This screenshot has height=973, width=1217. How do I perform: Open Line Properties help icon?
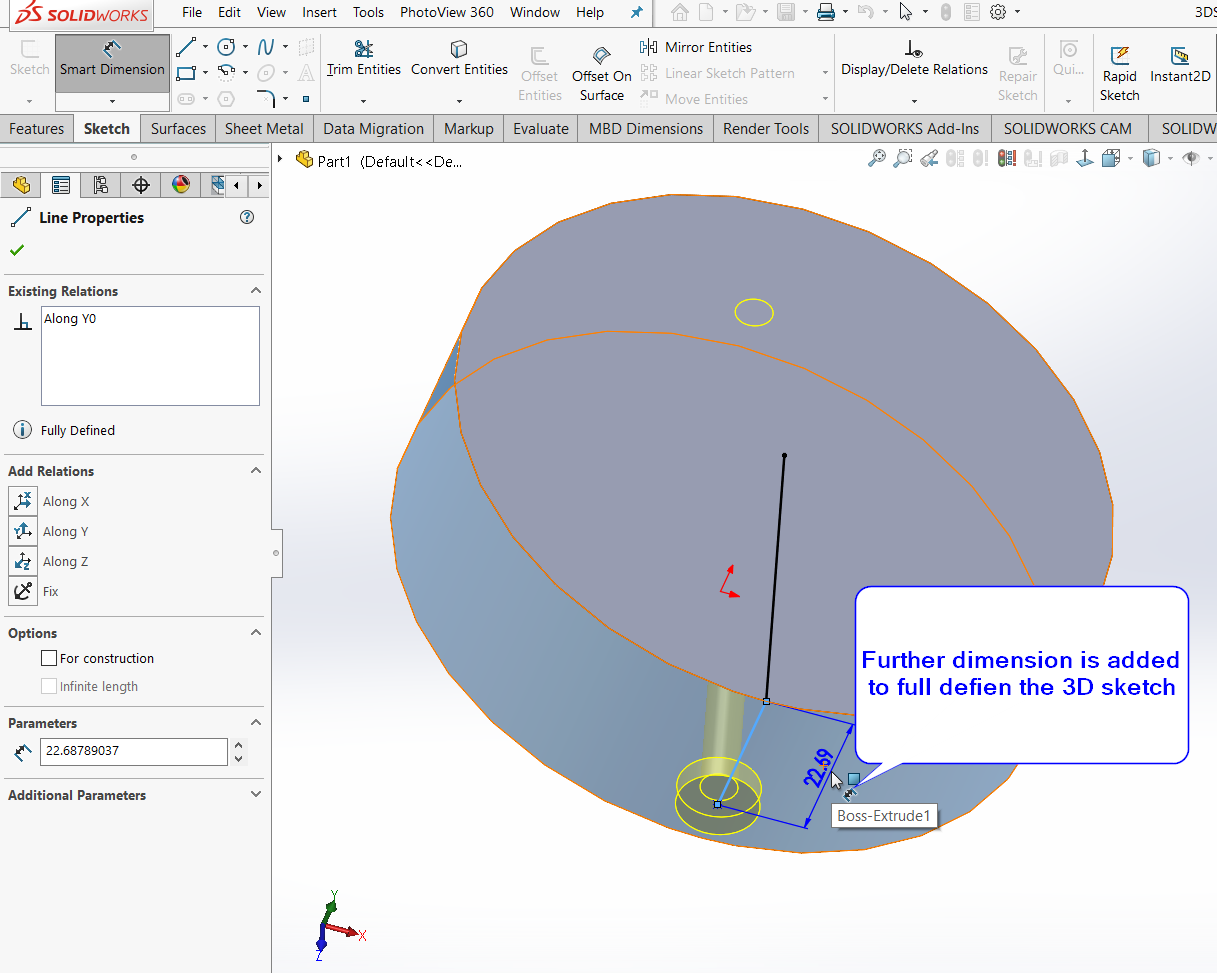pyautogui.click(x=247, y=217)
